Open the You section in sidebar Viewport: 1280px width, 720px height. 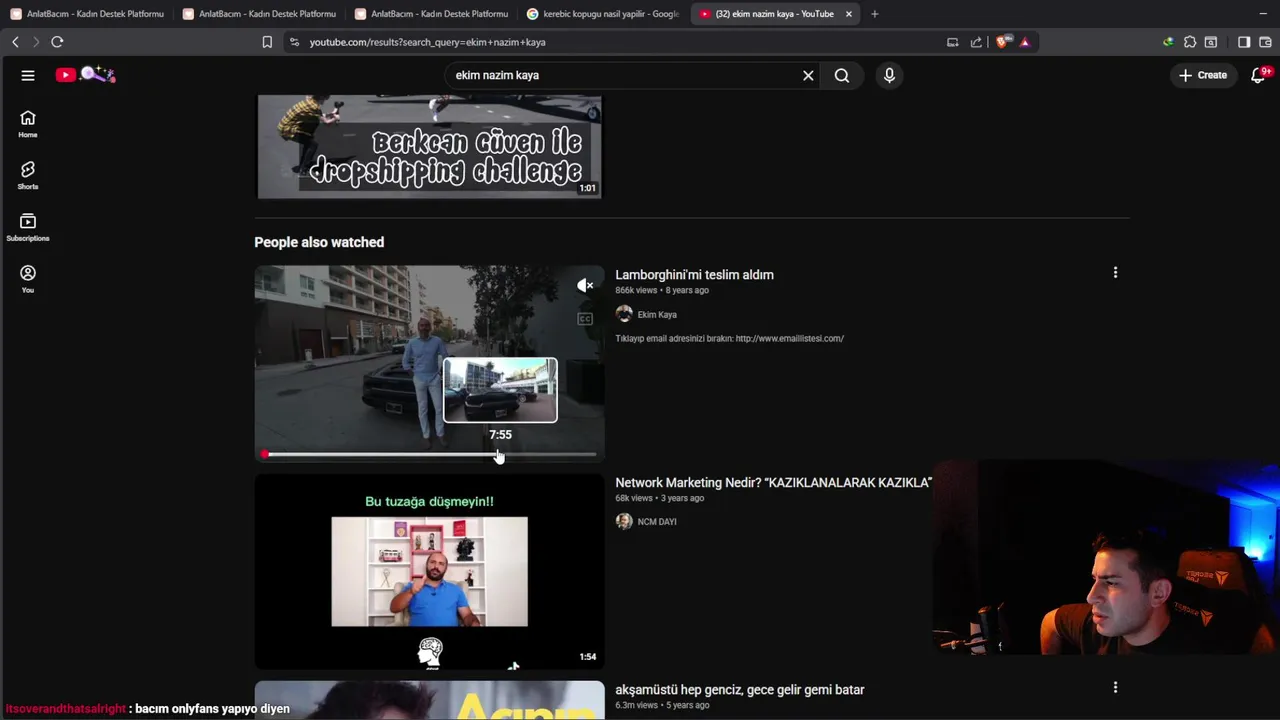coord(28,280)
